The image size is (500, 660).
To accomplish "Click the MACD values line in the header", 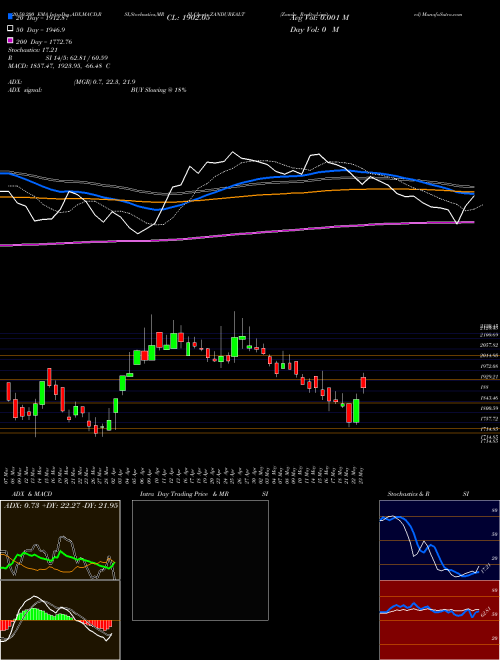I will 59,66.
